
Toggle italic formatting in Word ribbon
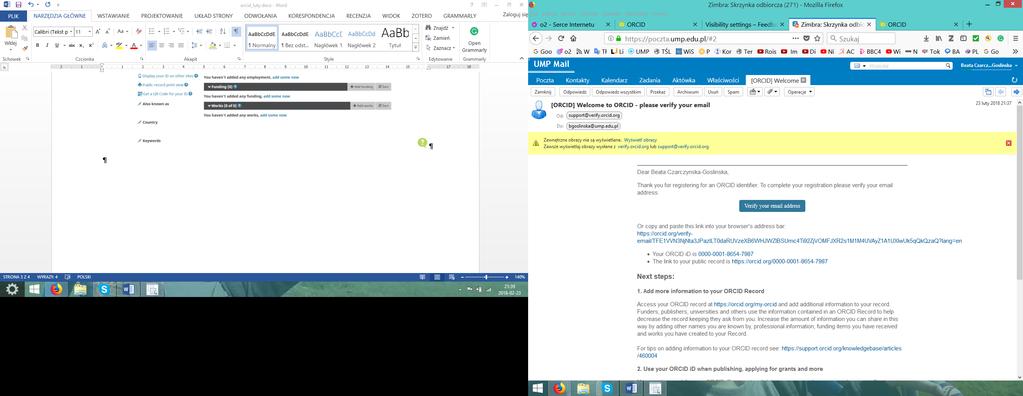[x=46, y=46]
